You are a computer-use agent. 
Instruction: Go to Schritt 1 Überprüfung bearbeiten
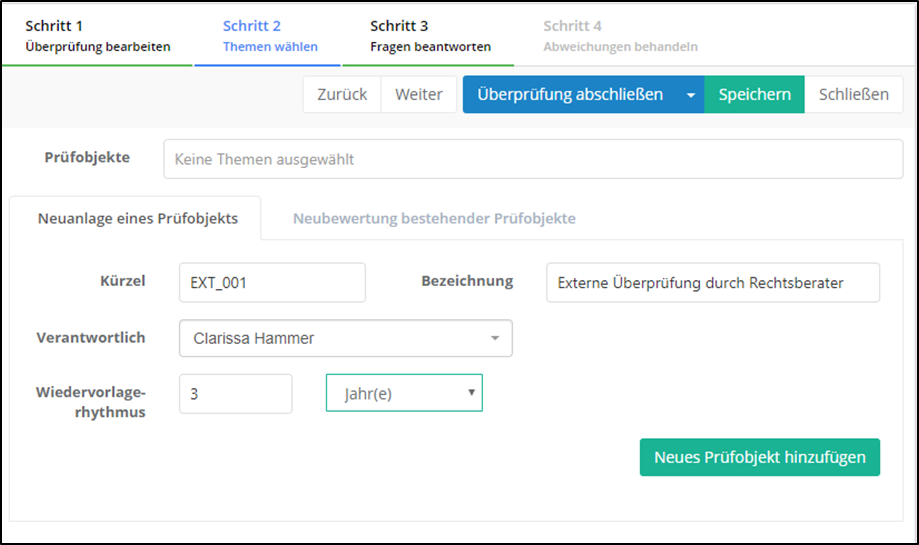97,36
